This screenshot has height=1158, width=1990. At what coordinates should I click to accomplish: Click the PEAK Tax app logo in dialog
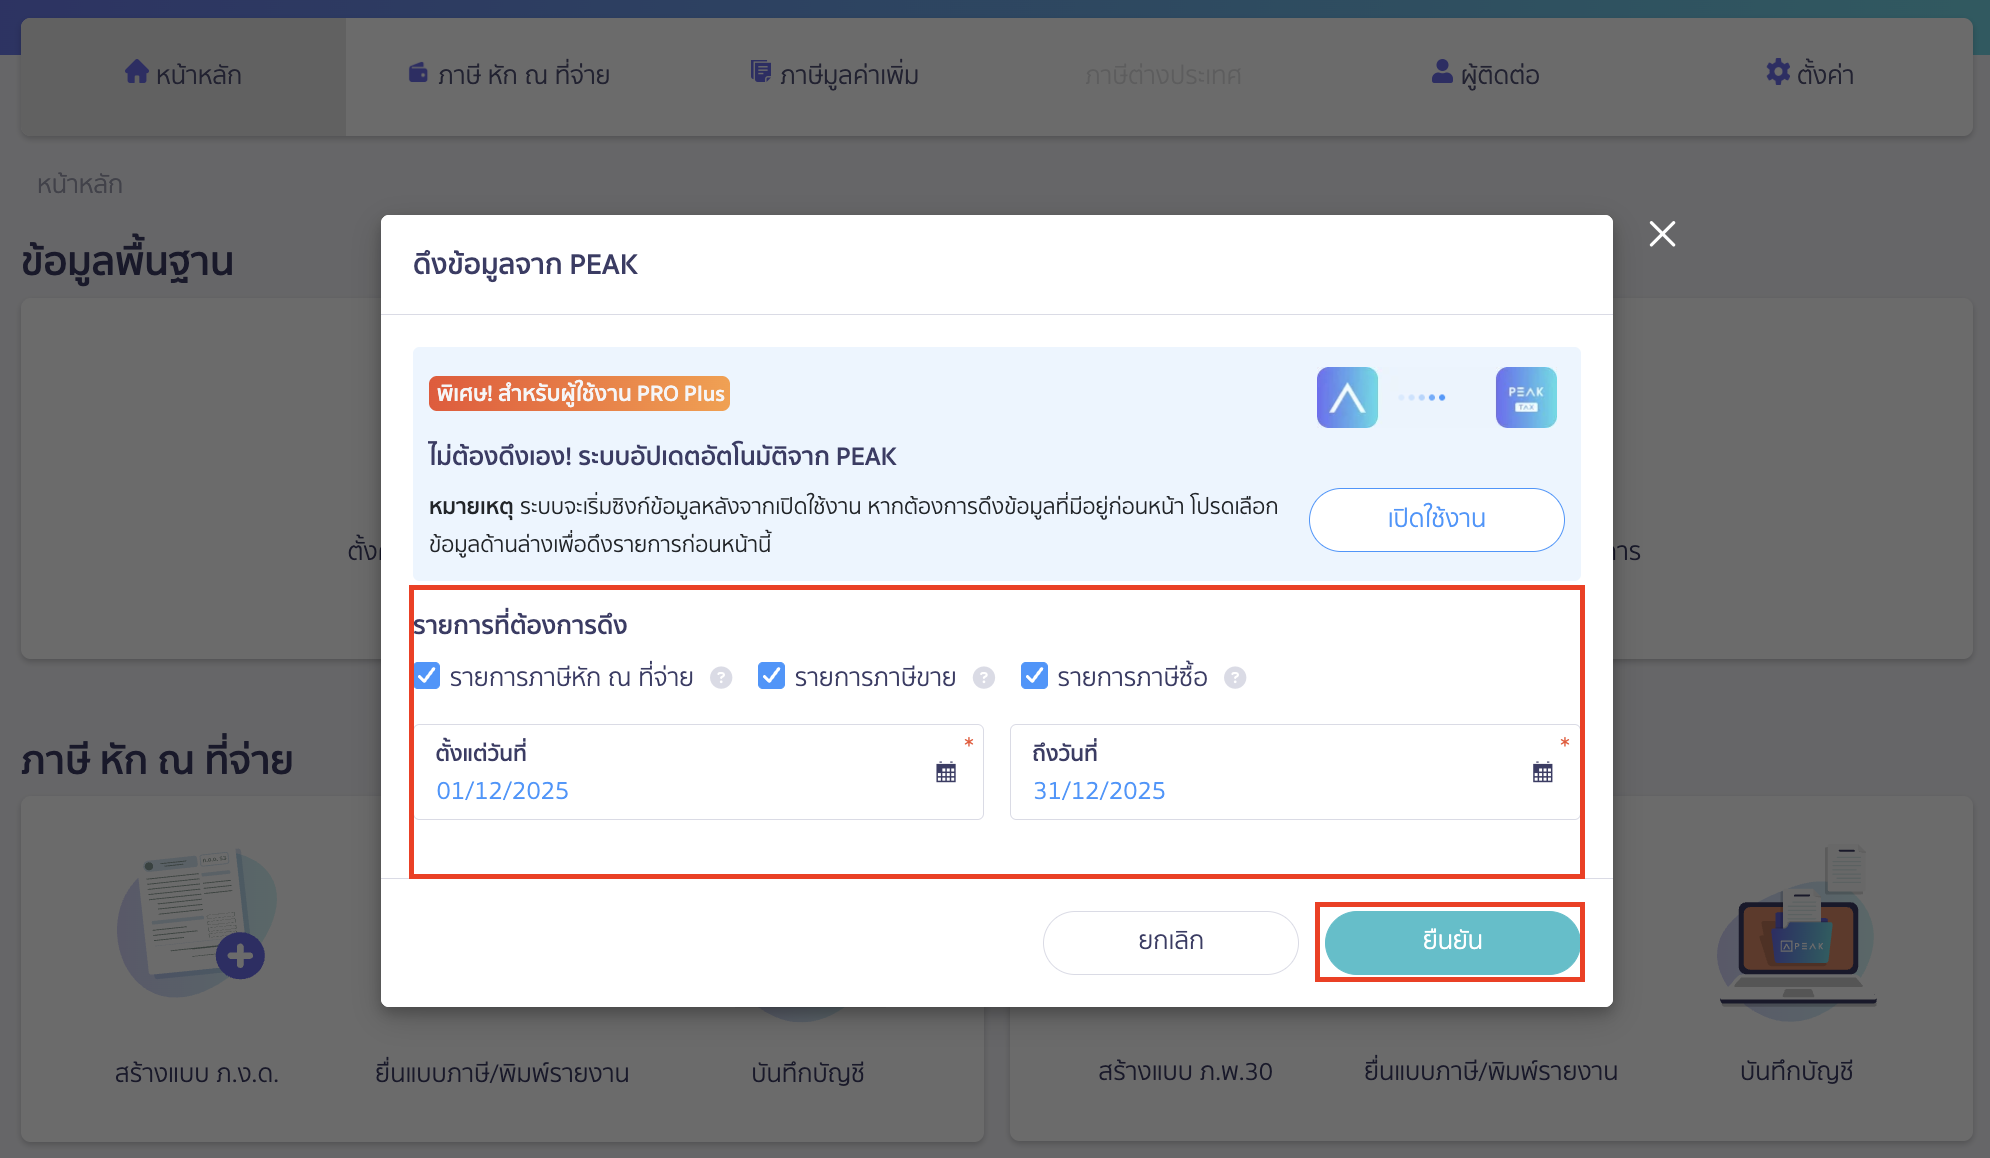(1526, 397)
